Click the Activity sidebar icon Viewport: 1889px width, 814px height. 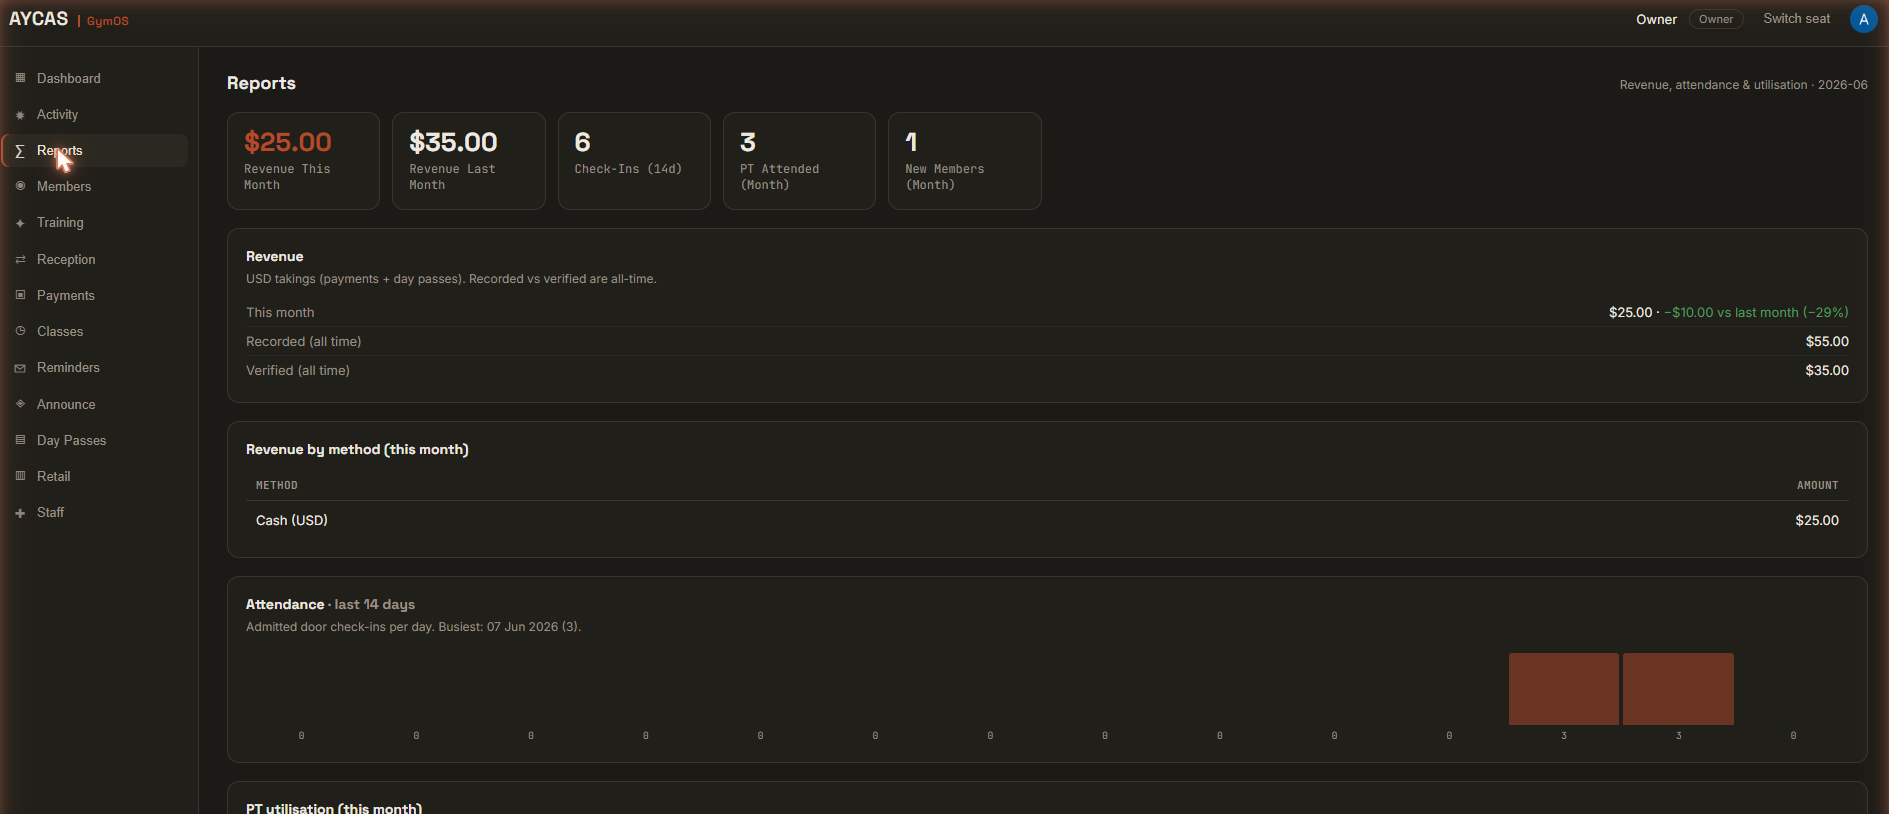click(x=20, y=115)
